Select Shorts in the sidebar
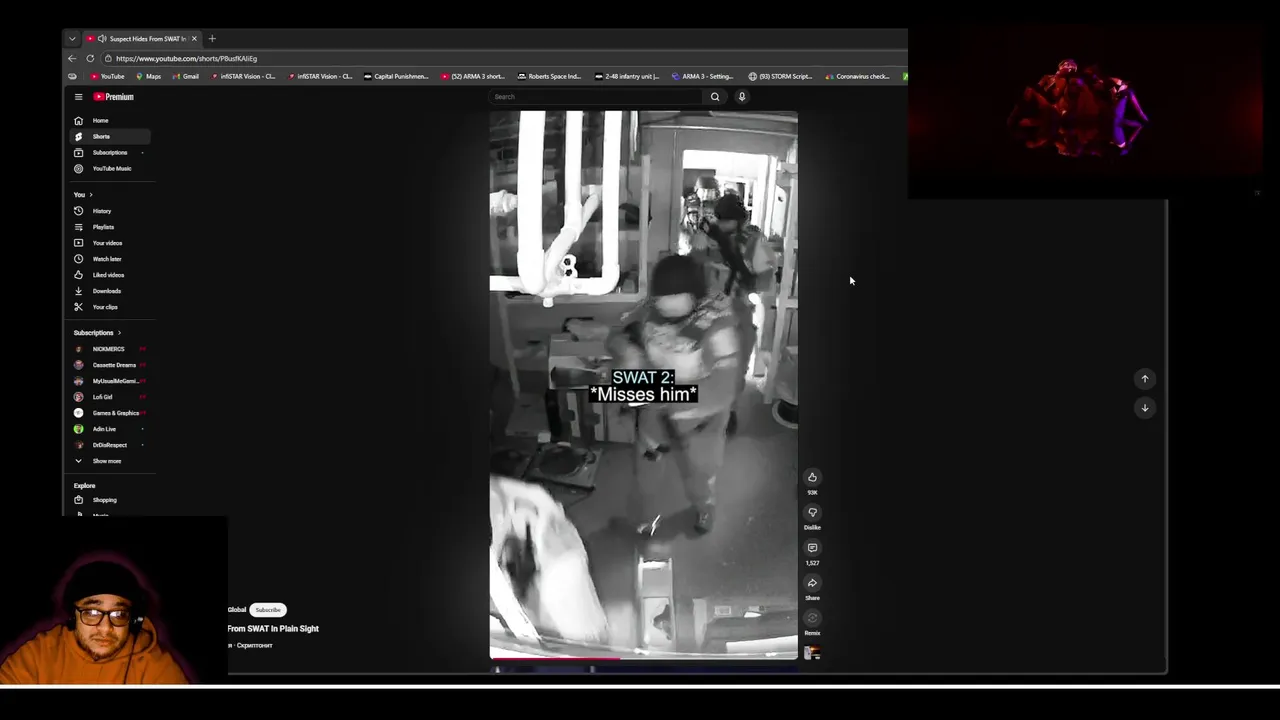The height and width of the screenshot is (720, 1280). coord(110,136)
